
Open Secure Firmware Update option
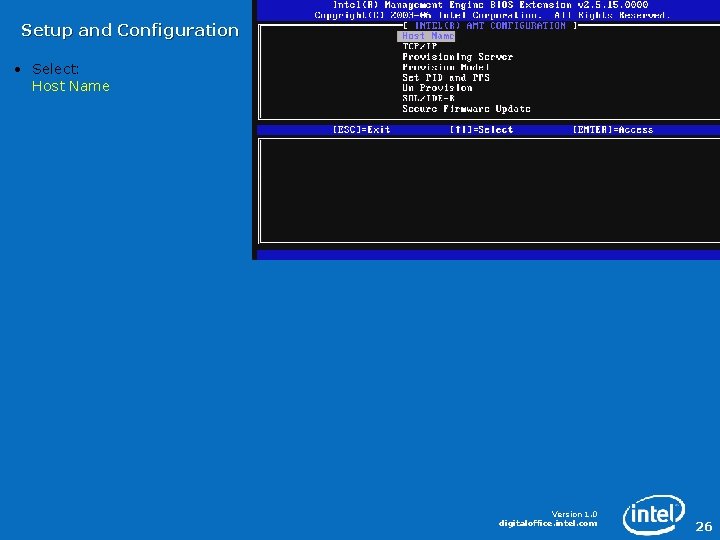coord(466,109)
